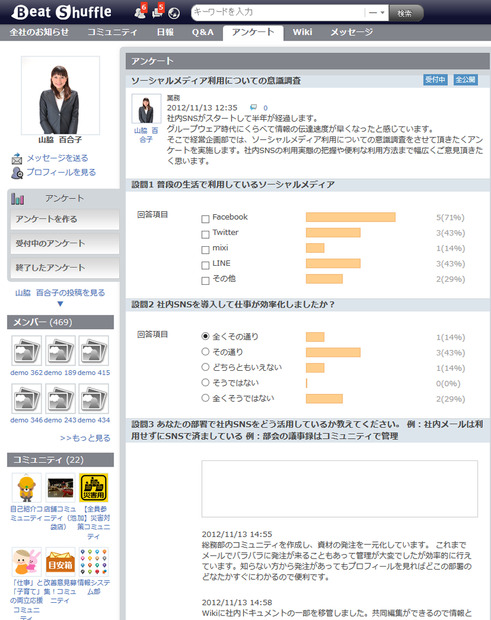The image size is (491, 620).
Task: Click the コミュニティ (22) section header
Action: [60, 460]
